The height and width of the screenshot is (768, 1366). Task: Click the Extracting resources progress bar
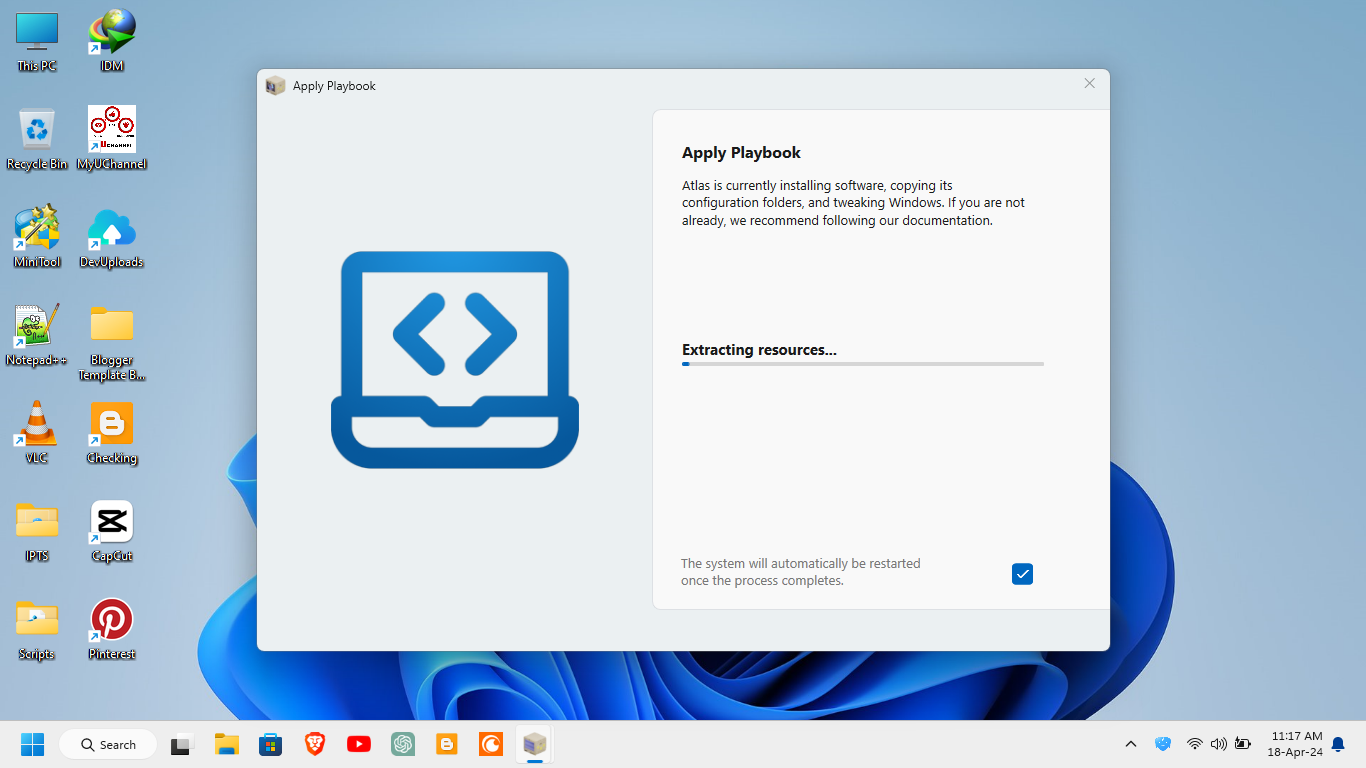coord(863,364)
